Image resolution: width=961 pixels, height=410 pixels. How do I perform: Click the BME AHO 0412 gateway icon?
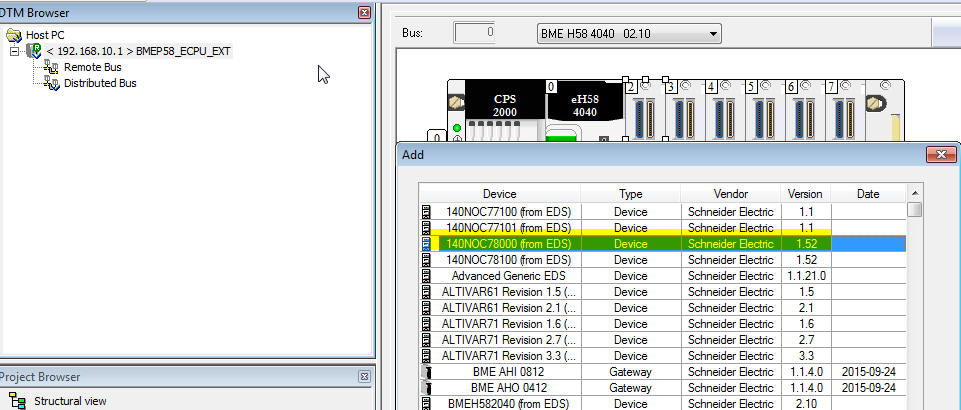coord(427,387)
